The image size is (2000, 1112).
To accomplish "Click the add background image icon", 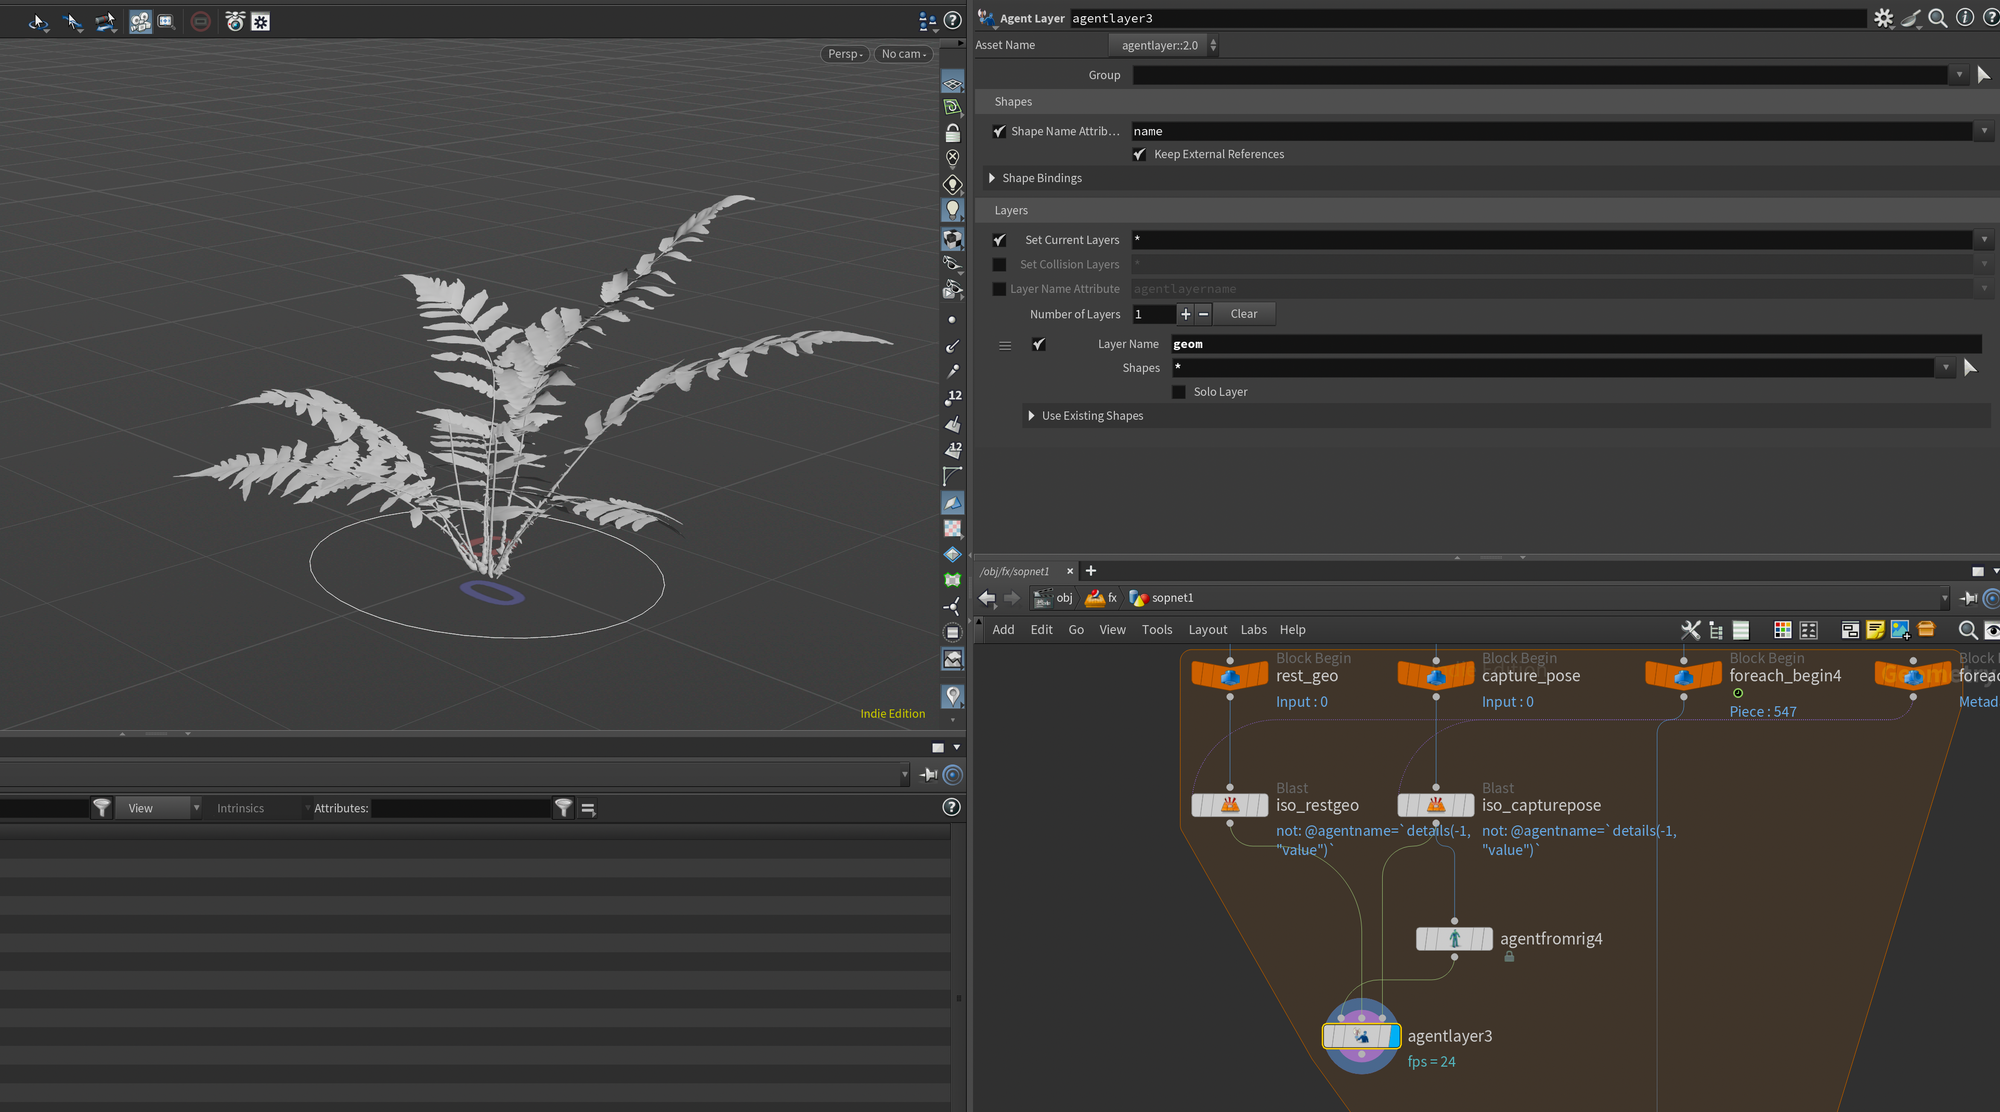I will (1900, 630).
